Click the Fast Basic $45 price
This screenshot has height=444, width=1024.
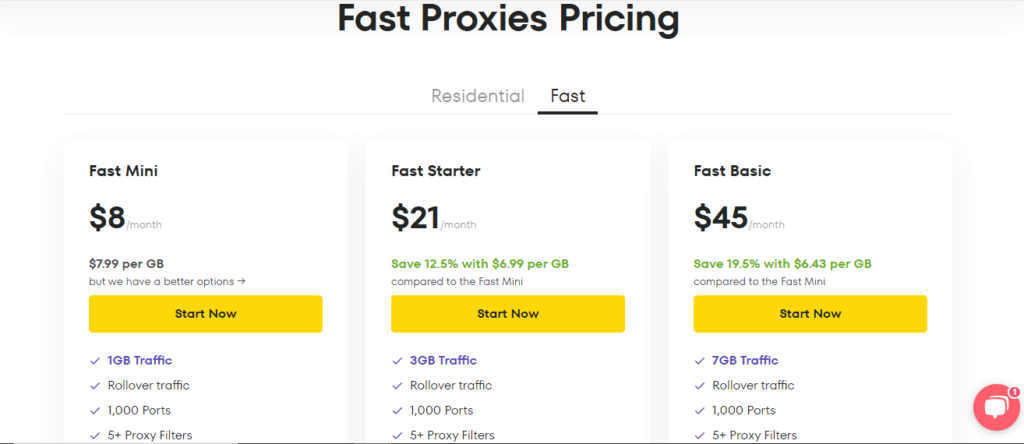click(720, 217)
